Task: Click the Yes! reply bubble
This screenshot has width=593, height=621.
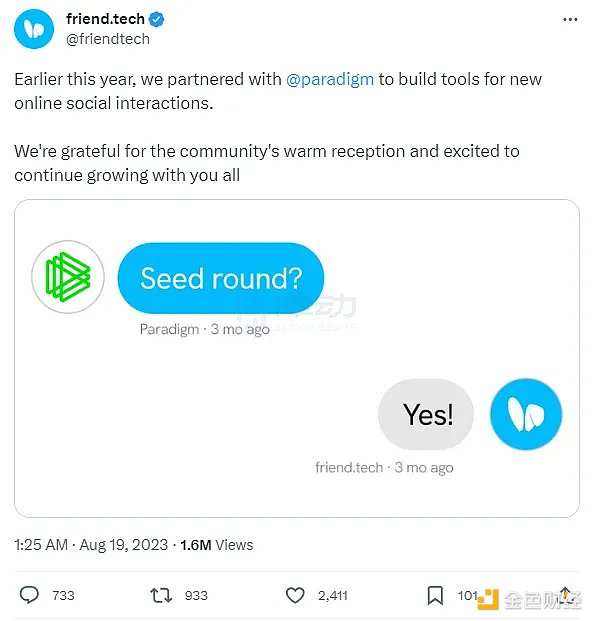Action: [x=426, y=414]
